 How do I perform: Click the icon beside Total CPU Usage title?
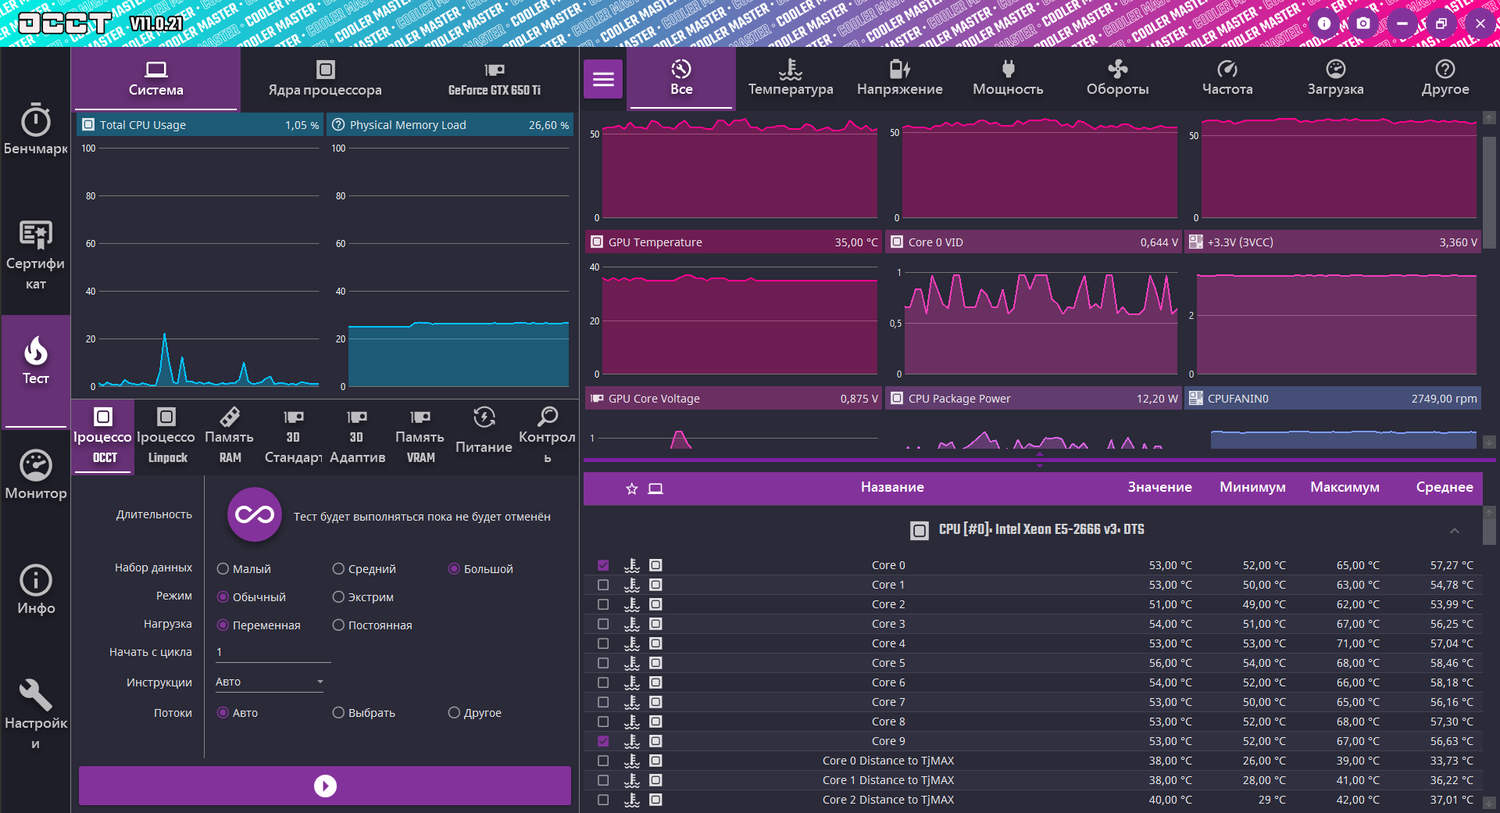(88, 125)
